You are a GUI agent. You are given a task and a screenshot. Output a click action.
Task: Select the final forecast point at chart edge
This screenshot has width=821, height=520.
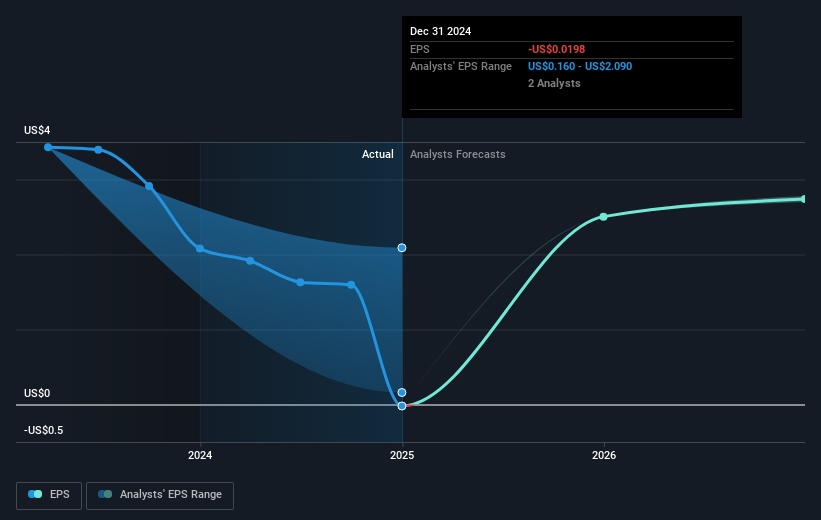(x=804, y=199)
